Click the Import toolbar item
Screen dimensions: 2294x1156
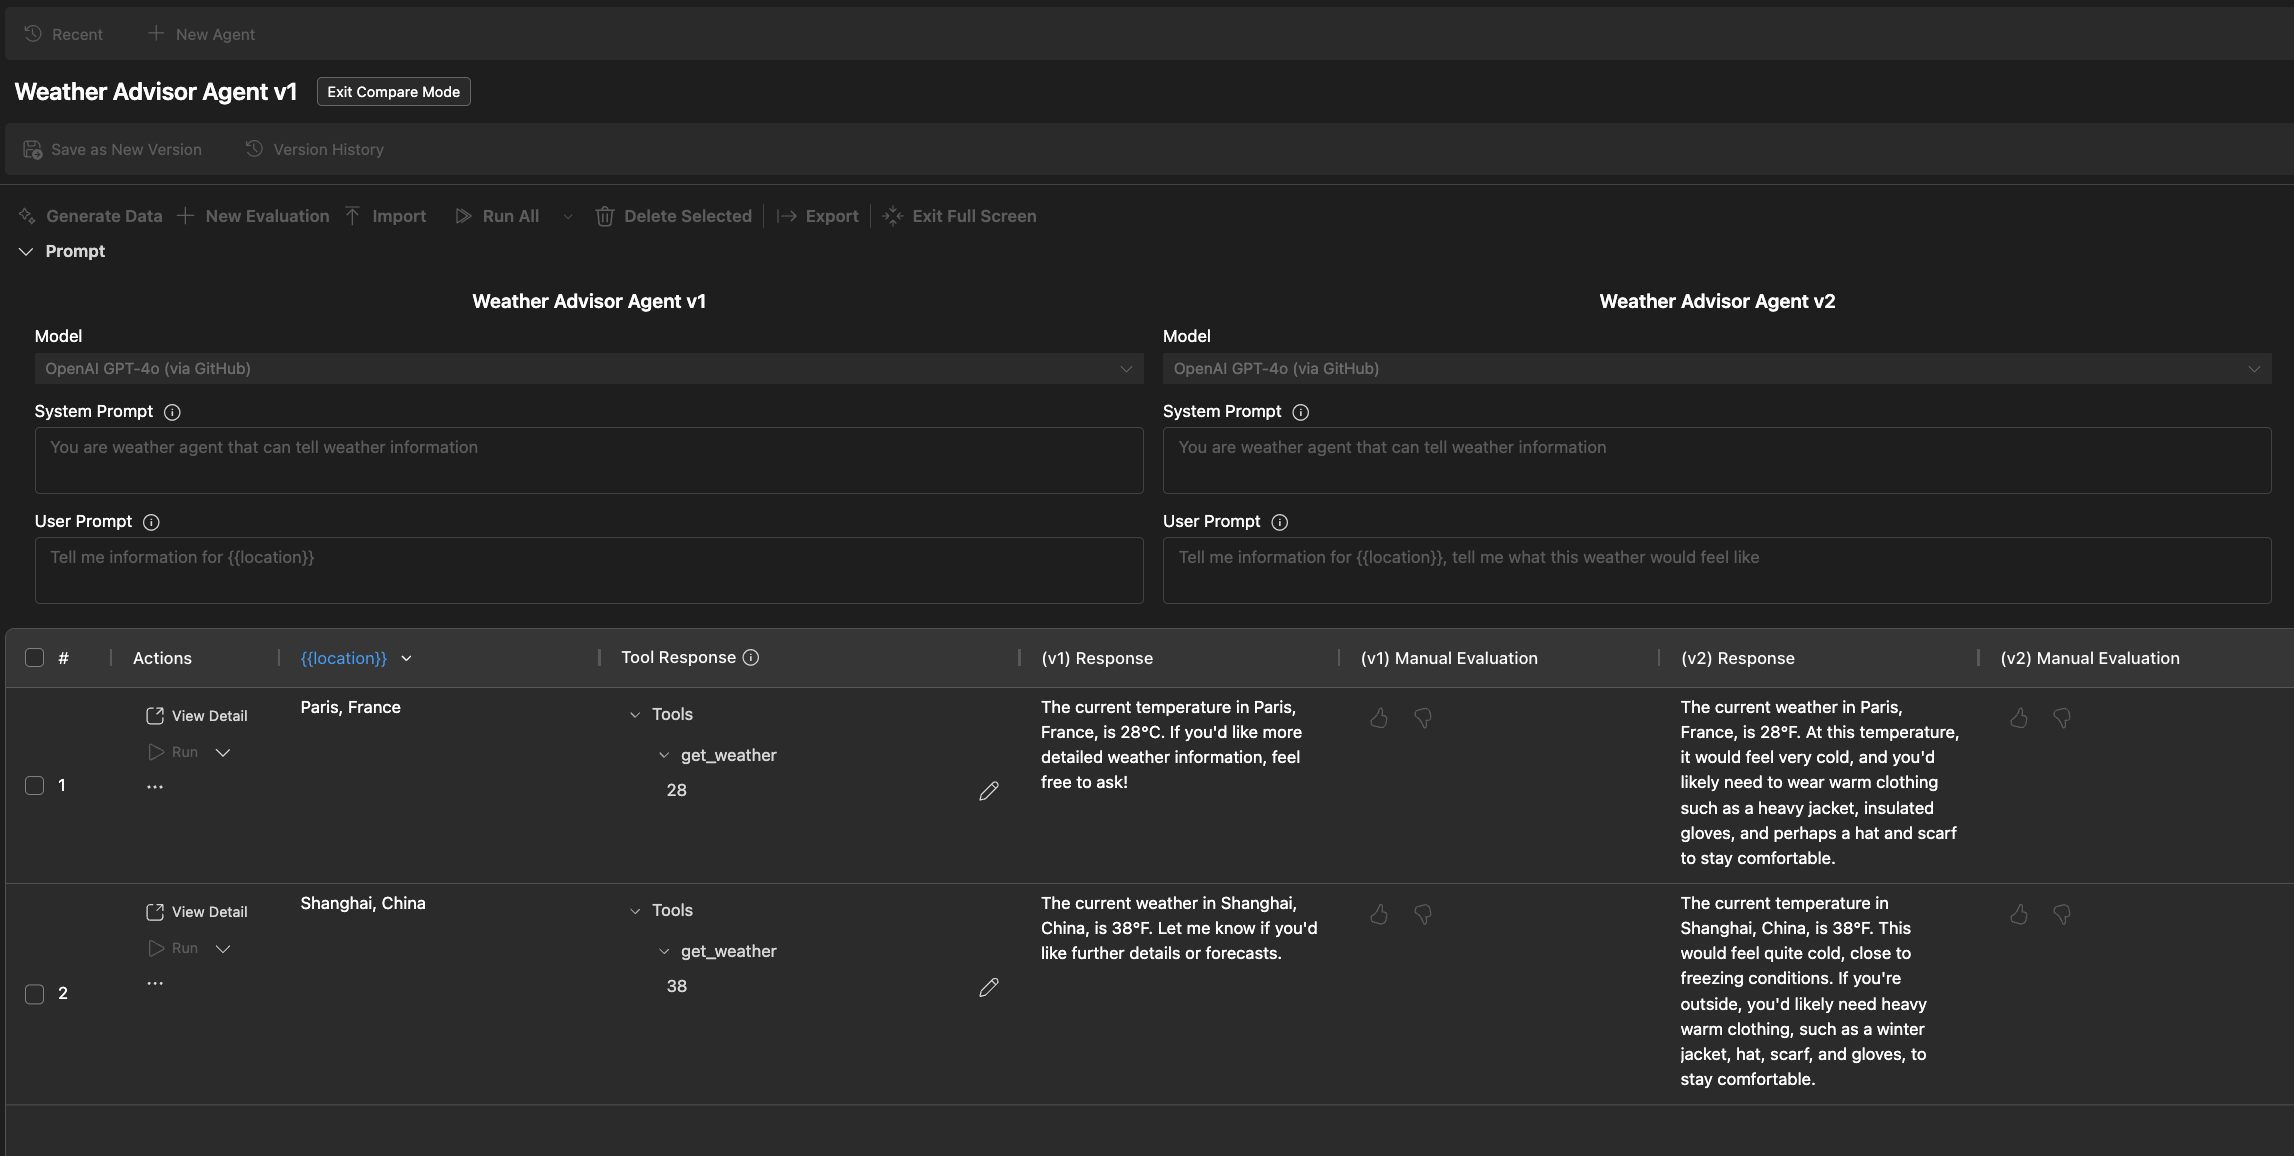coord(385,216)
